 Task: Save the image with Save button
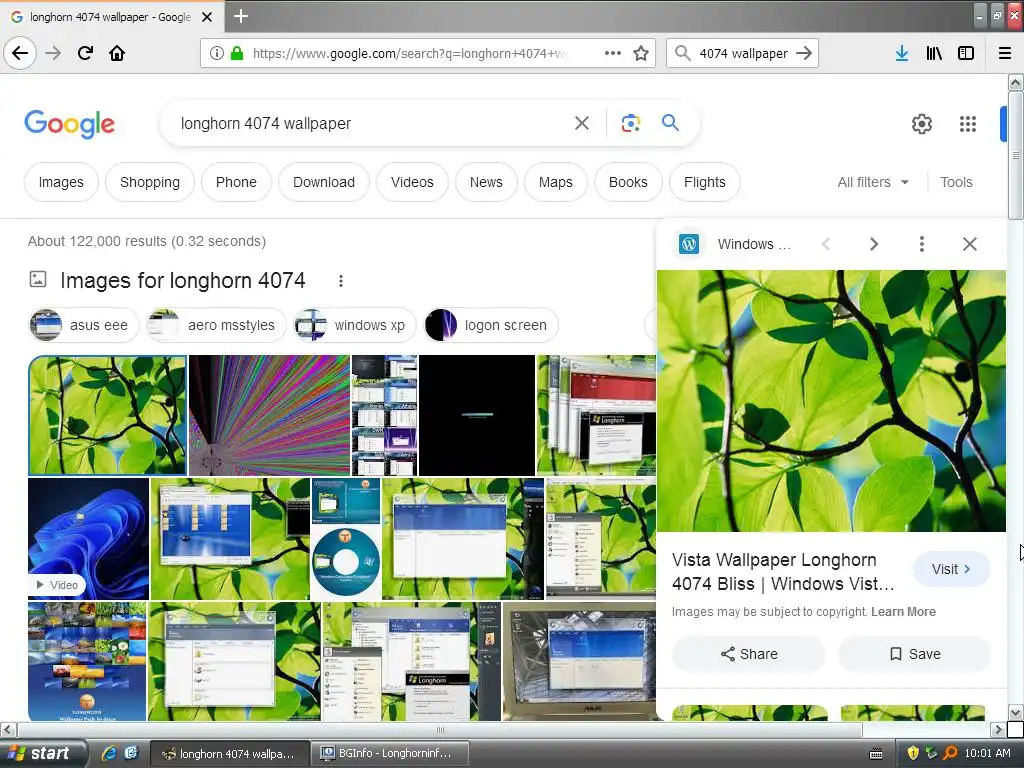pyautogui.click(x=915, y=654)
